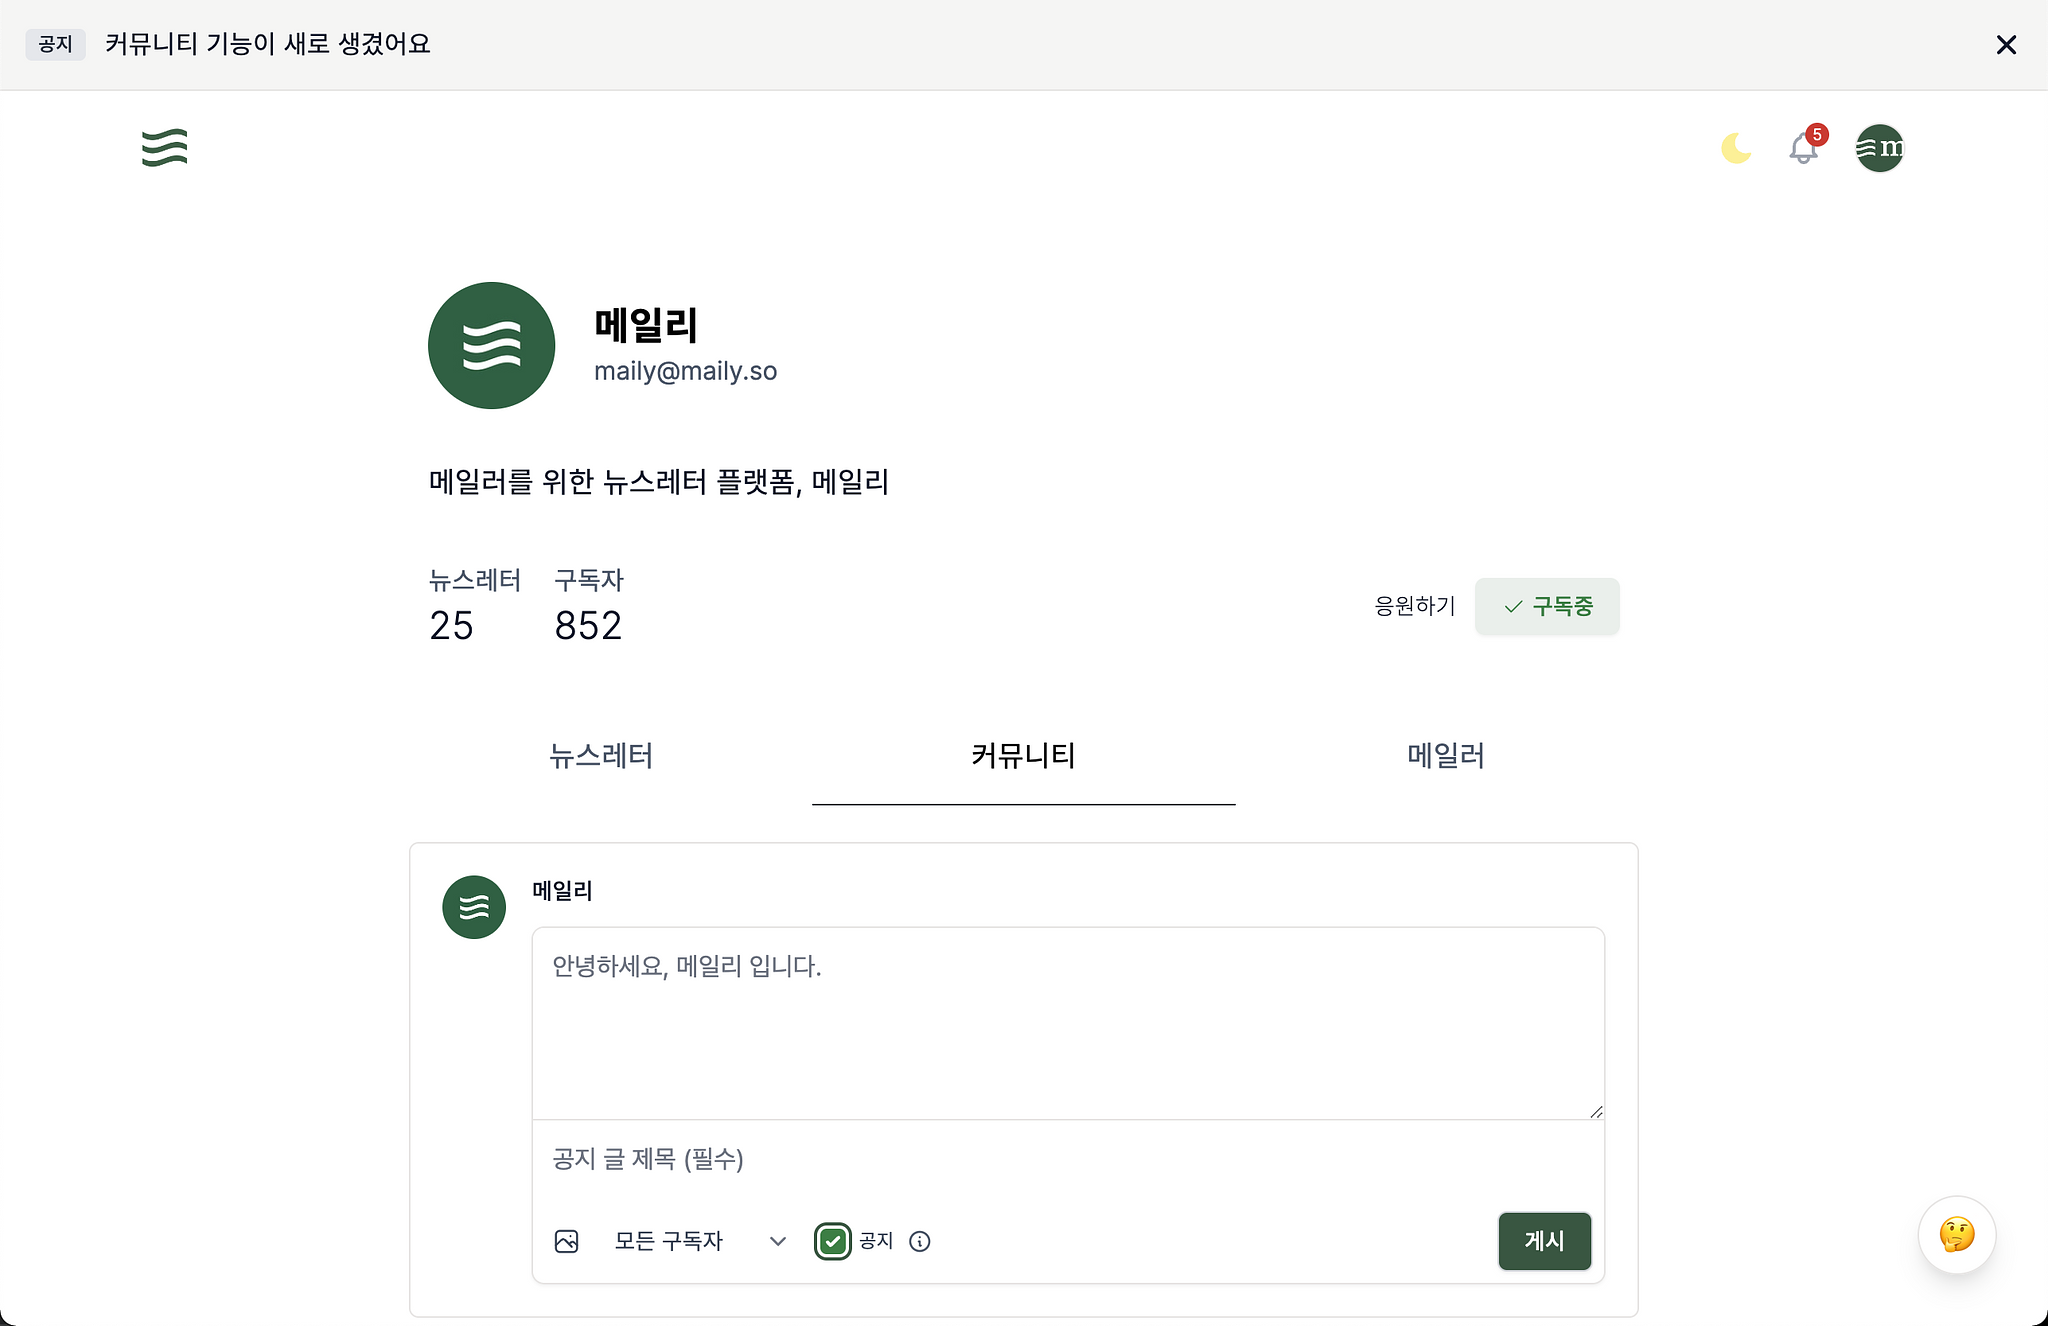This screenshot has width=2048, height=1326.
Task: Click the info icon next to 공지
Action: (x=920, y=1241)
